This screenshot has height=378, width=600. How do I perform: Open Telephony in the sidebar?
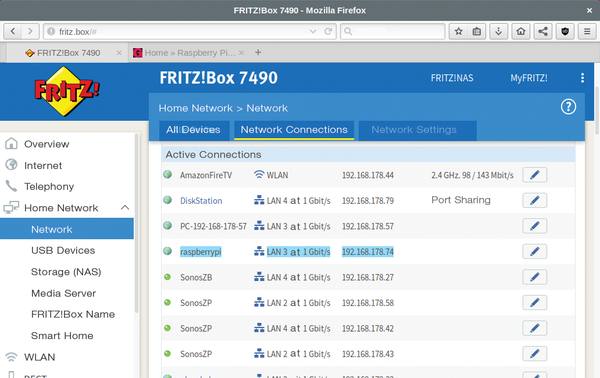pyautogui.click(x=49, y=187)
